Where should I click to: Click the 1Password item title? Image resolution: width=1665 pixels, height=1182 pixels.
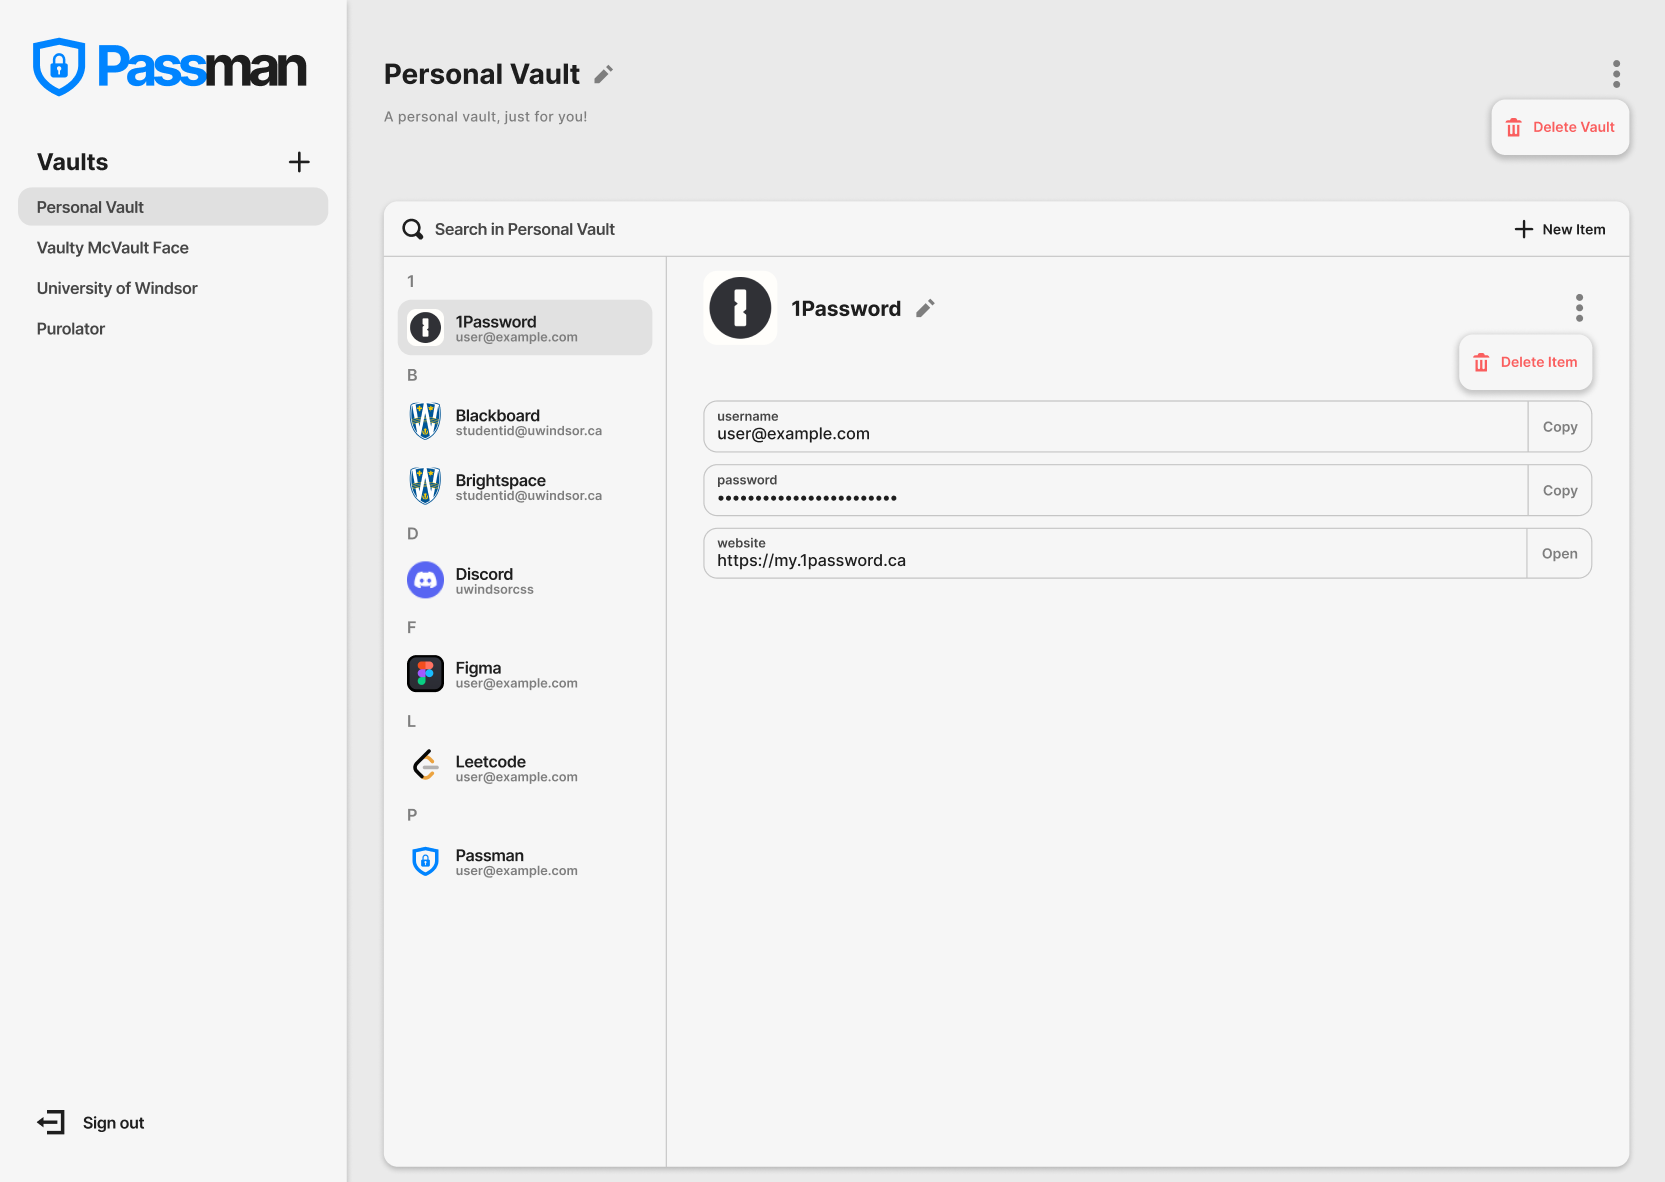click(846, 309)
